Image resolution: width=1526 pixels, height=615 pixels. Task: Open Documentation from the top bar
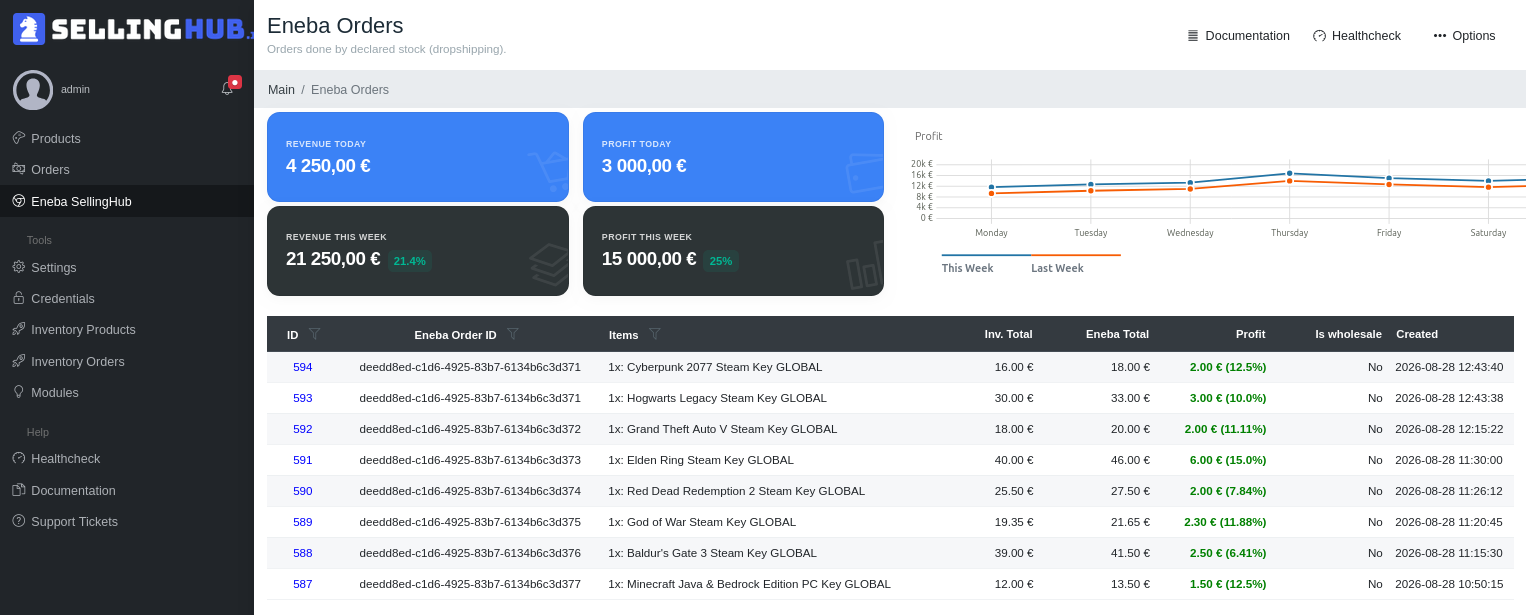pyautogui.click(x=1238, y=36)
